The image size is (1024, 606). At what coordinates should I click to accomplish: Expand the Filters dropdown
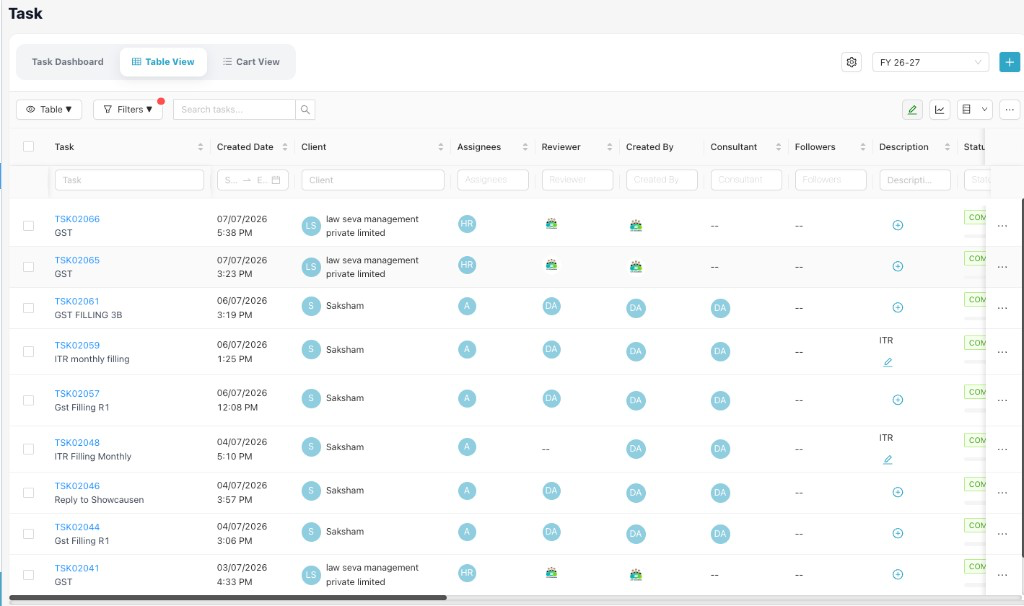128,110
